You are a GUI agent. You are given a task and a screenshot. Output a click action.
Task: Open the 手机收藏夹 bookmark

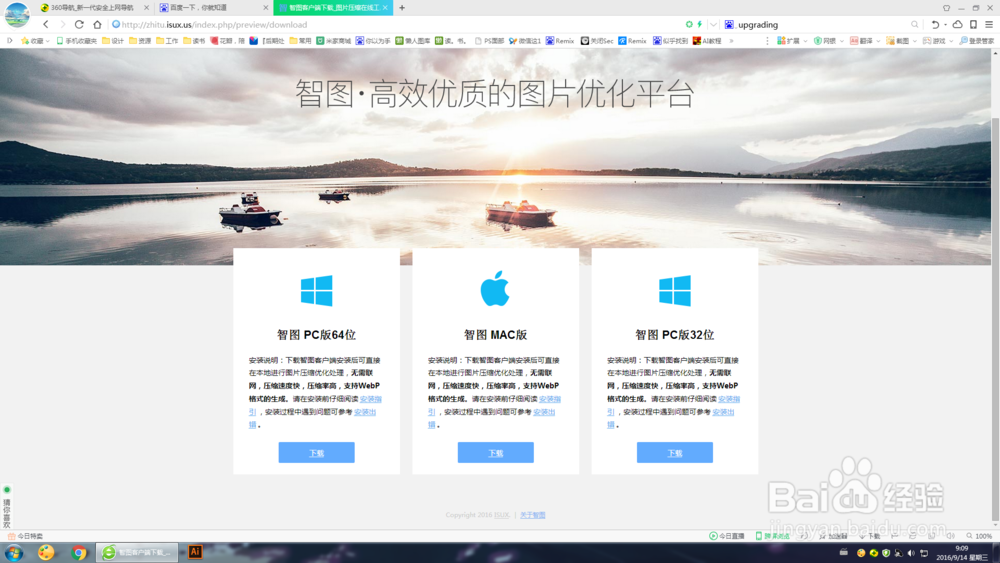77,41
